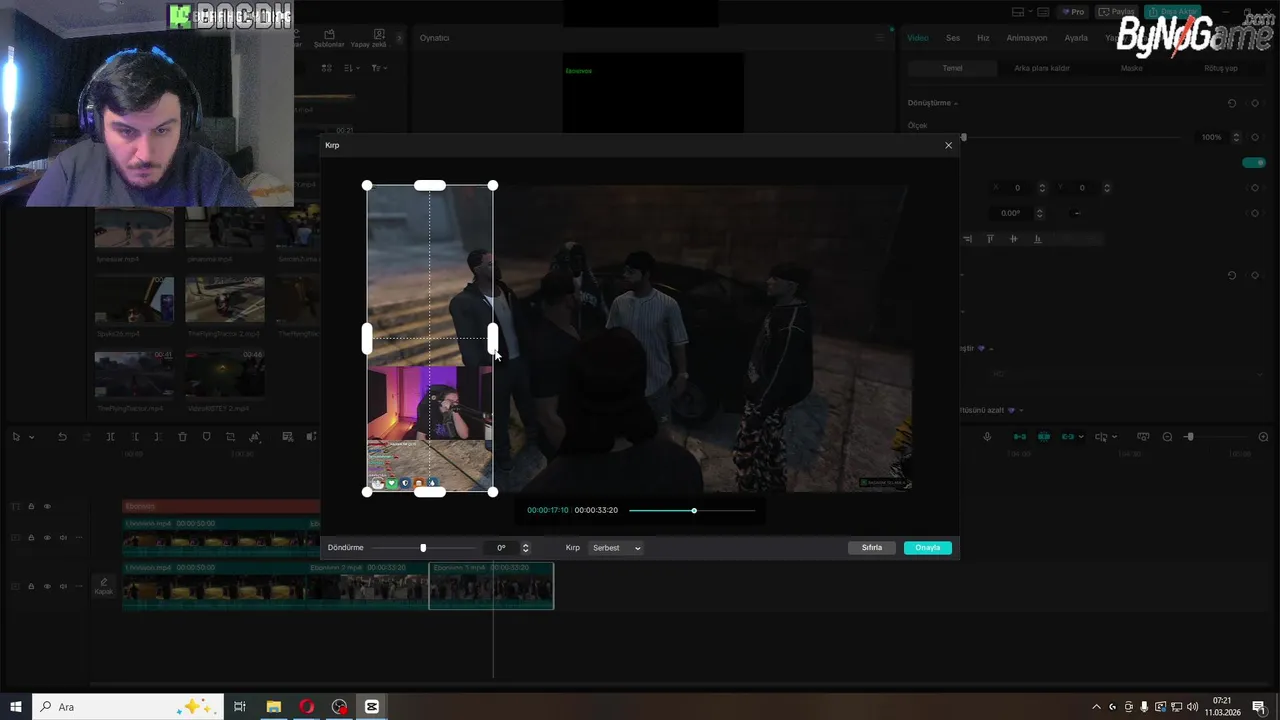Image resolution: width=1280 pixels, height=720 pixels.
Task: Click the Döndürme rotation slider handle
Action: pyautogui.click(x=423, y=548)
